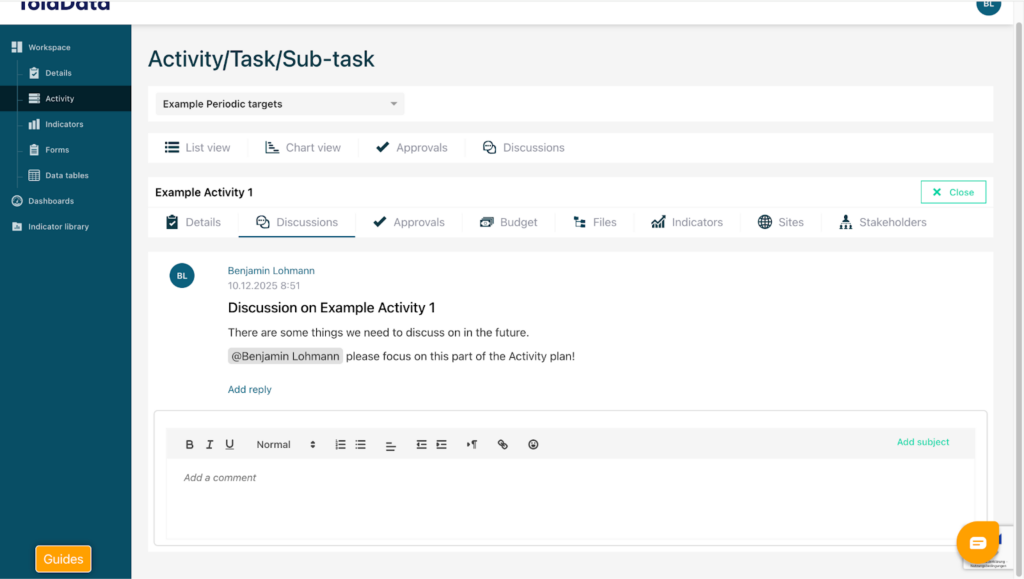Click the text alignment icon
This screenshot has height=579, width=1024.
(x=391, y=445)
